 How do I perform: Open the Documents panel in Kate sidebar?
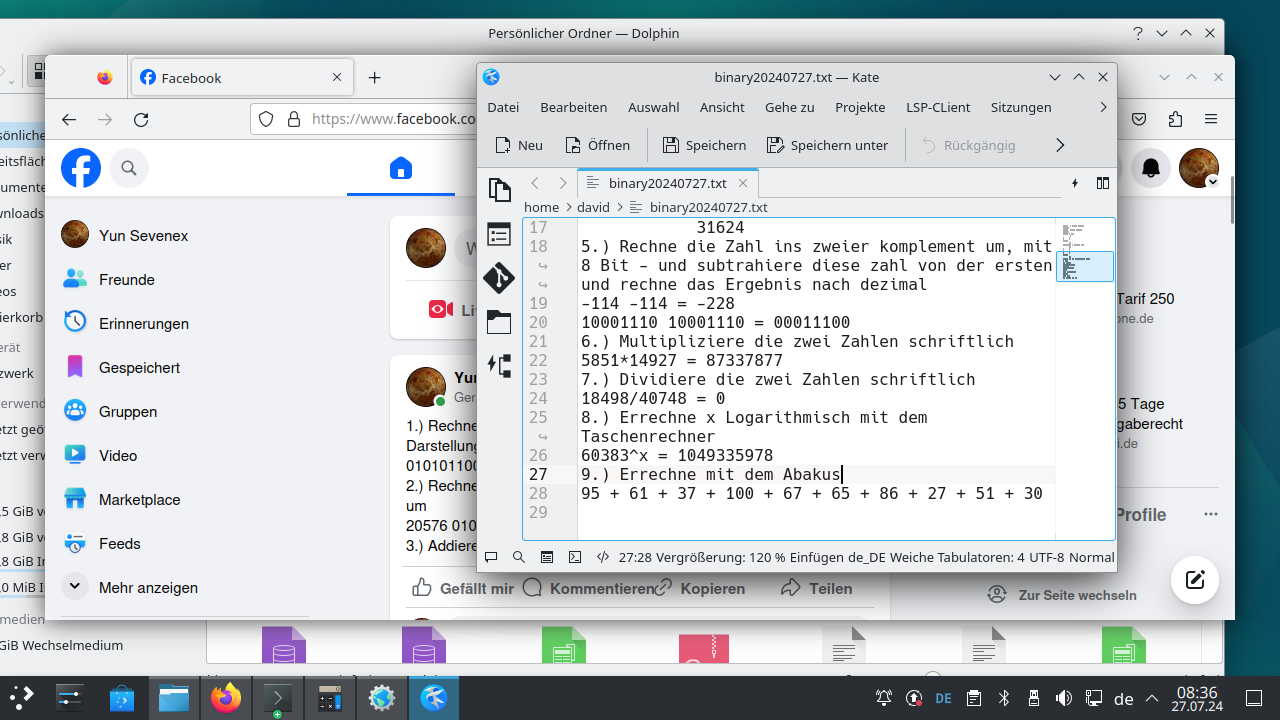coord(499,190)
